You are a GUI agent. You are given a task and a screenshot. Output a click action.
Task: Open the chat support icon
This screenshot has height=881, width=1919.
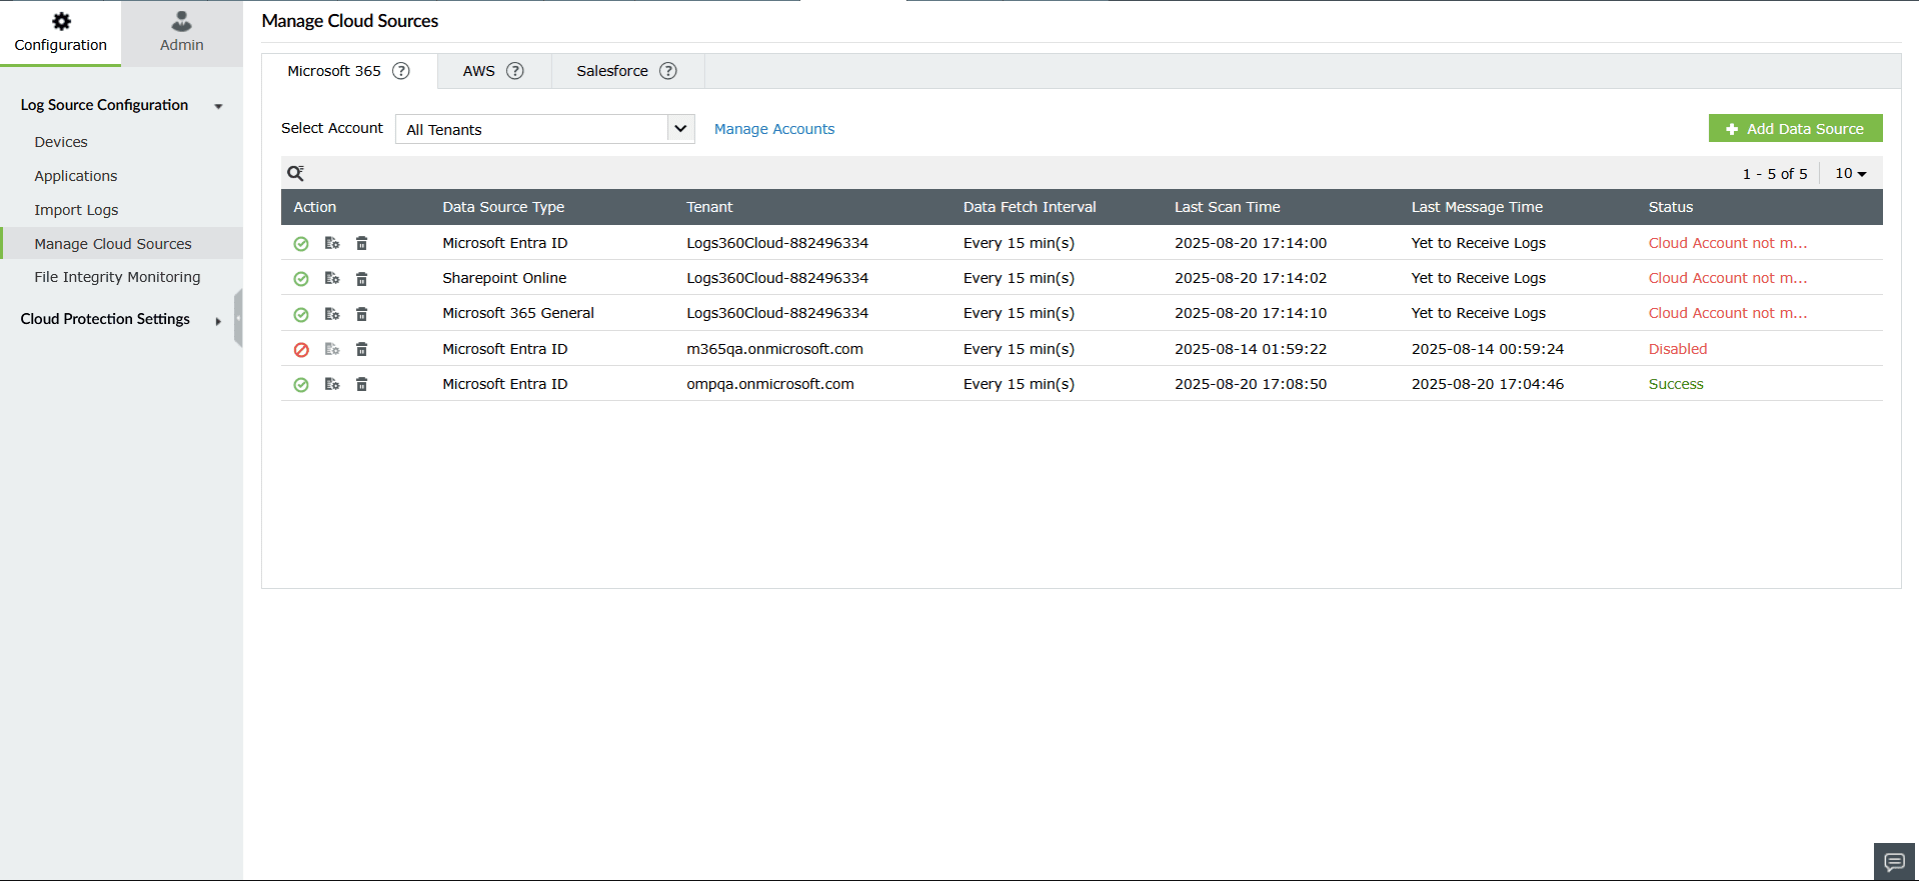[x=1894, y=861]
